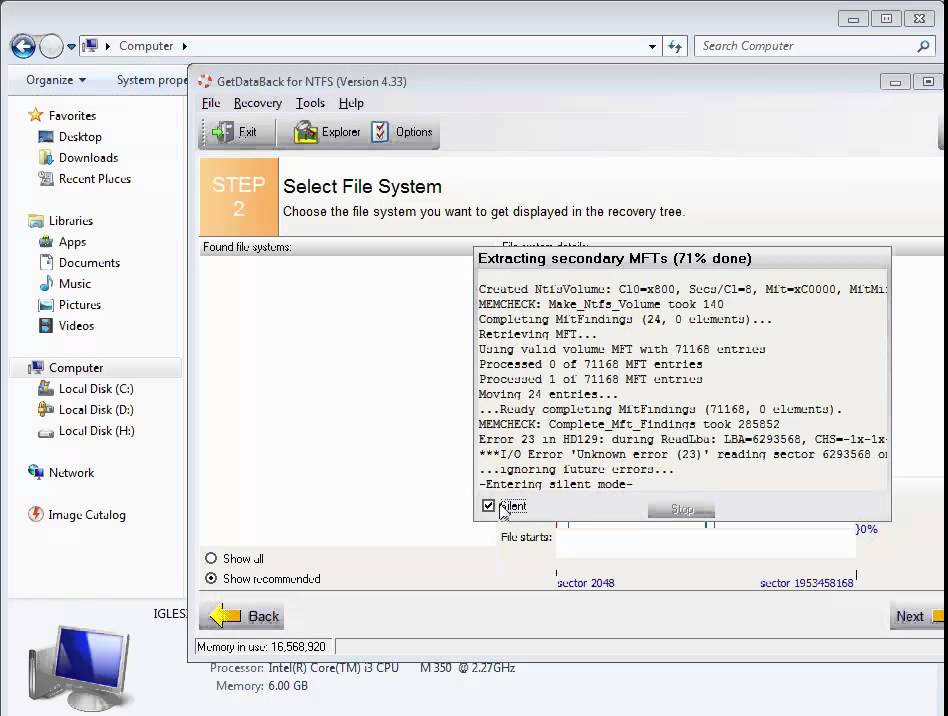Click the large computer thumbnail in details pane

tap(79, 668)
